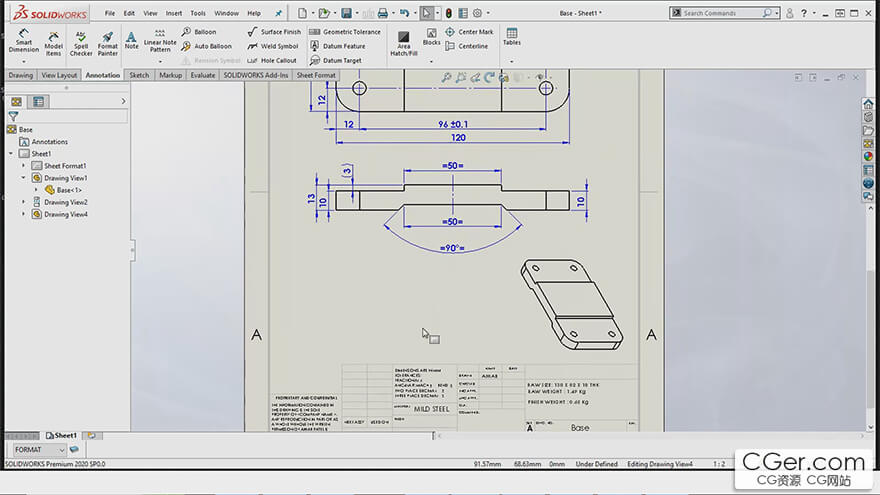Image resolution: width=880 pixels, height=495 pixels.
Task: Add a Center Mark
Action: pyautogui.click(x=469, y=32)
